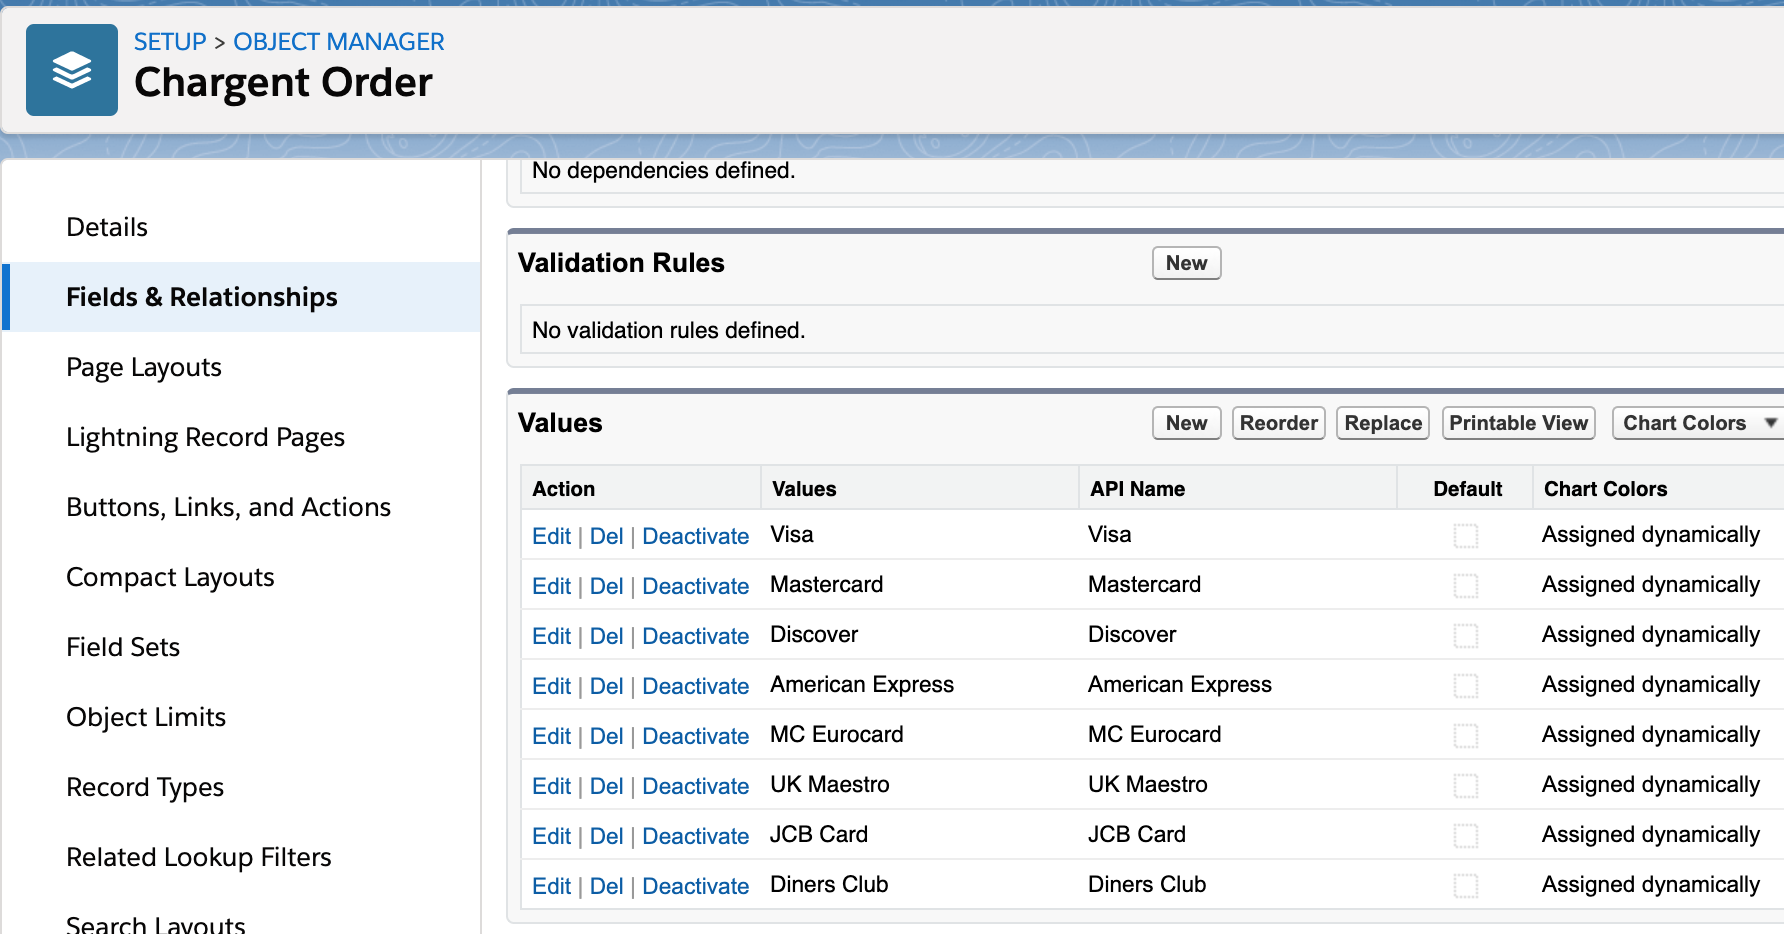This screenshot has width=1784, height=934.
Task: Open the Chart Colors dropdown
Action: (x=1696, y=423)
